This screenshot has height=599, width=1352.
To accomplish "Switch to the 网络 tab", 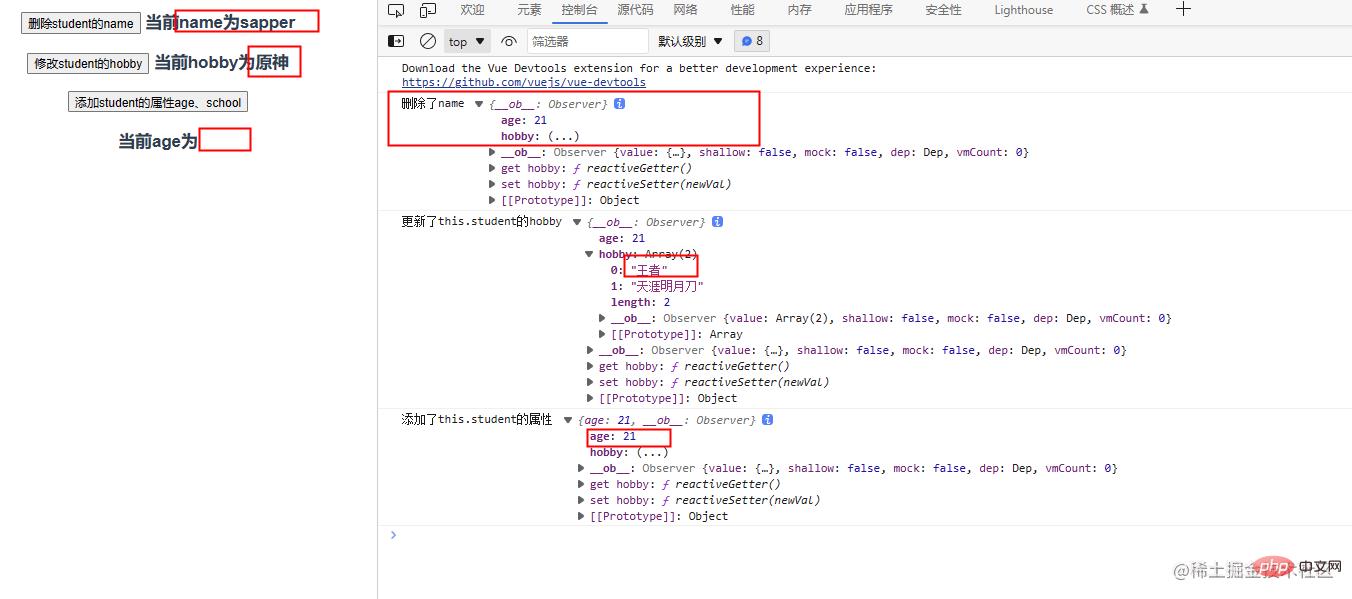I will point(685,10).
